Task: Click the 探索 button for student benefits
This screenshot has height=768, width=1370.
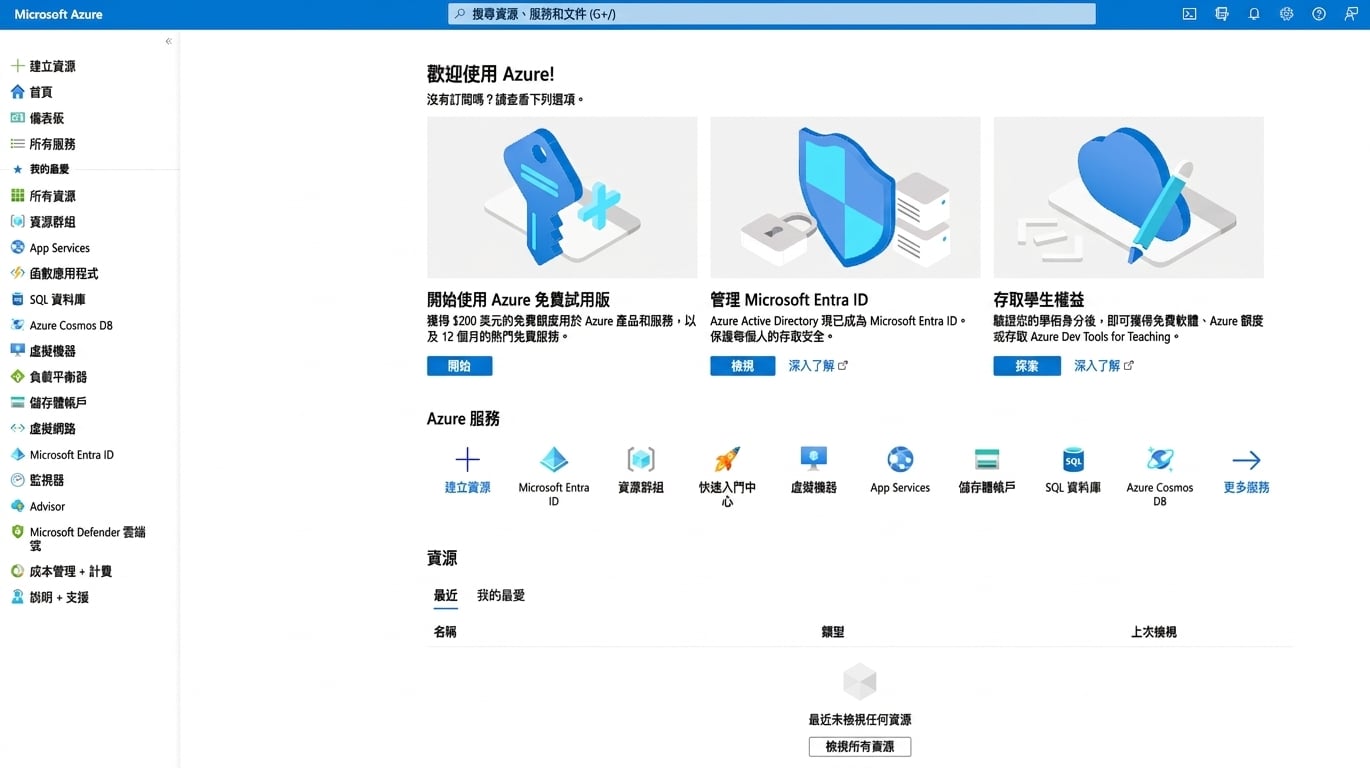Action: (x=1026, y=366)
